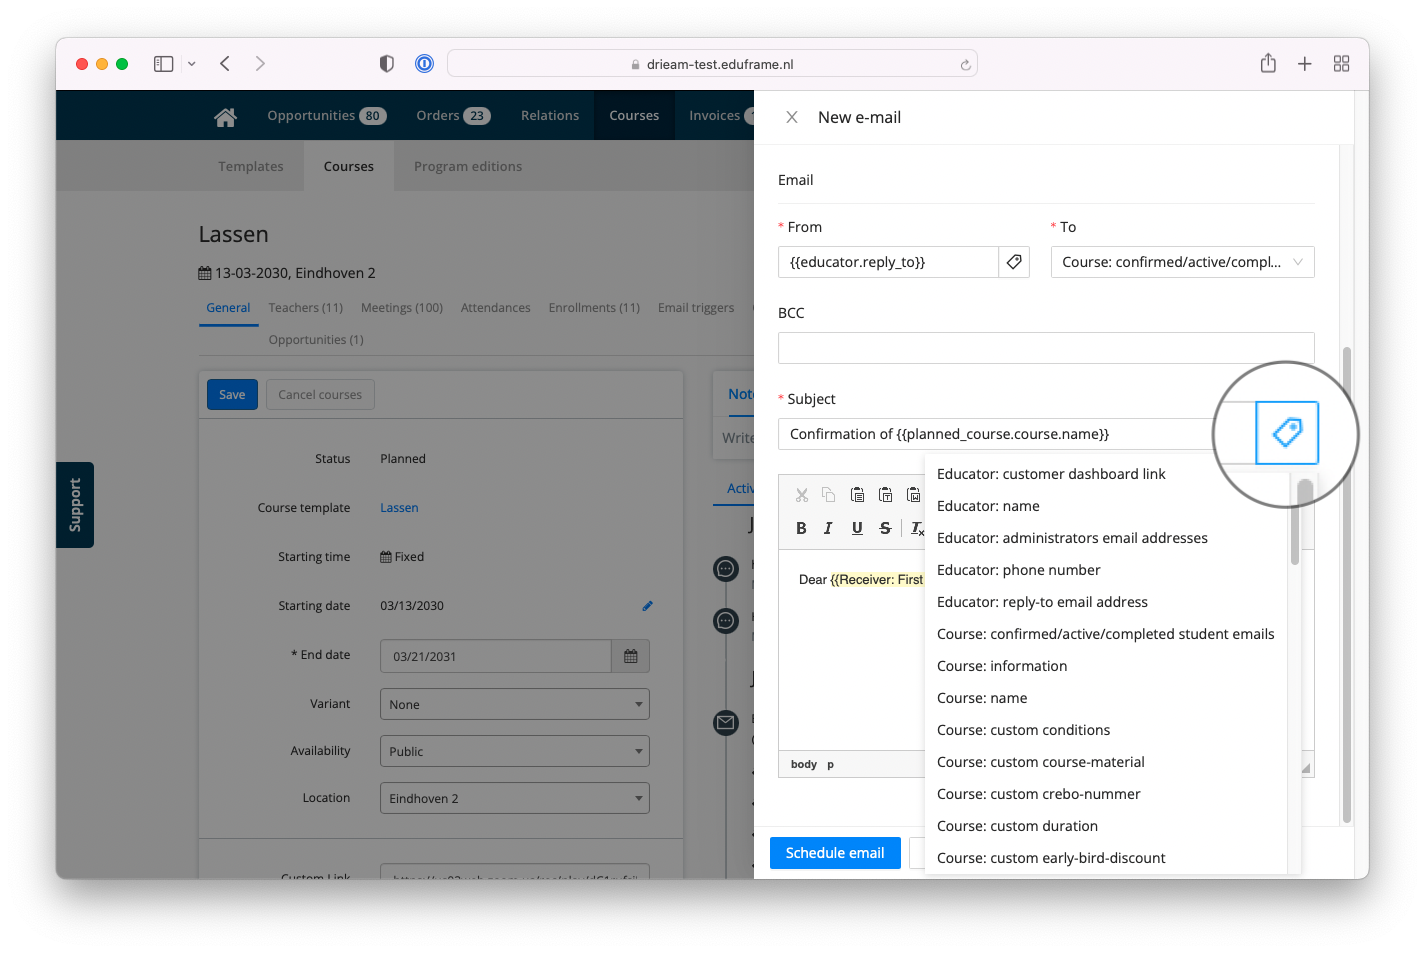Image resolution: width=1425 pixels, height=953 pixels.
Task: Go to the home dashboard icon
Action: (x=225, y=116)
